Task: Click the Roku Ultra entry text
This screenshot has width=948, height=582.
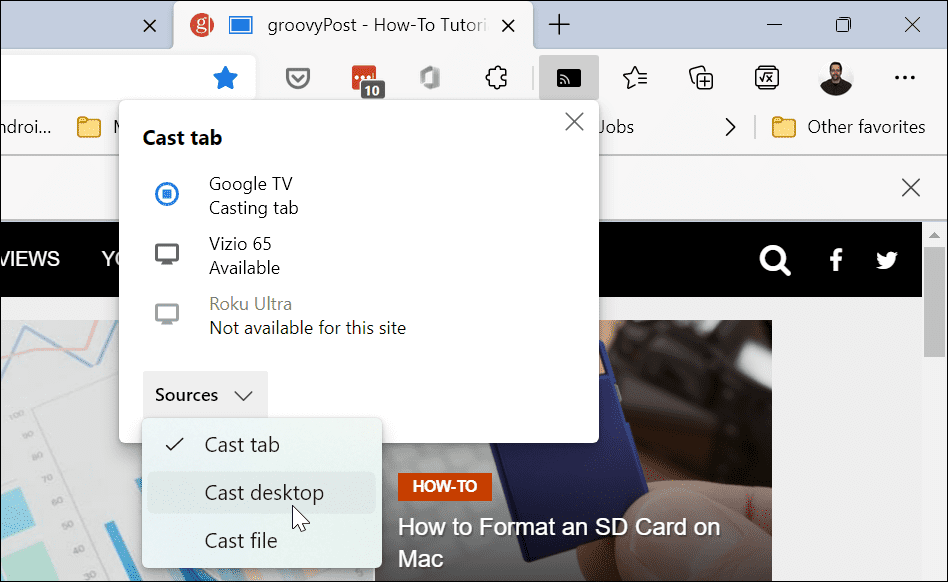Action: click(307, 315)
